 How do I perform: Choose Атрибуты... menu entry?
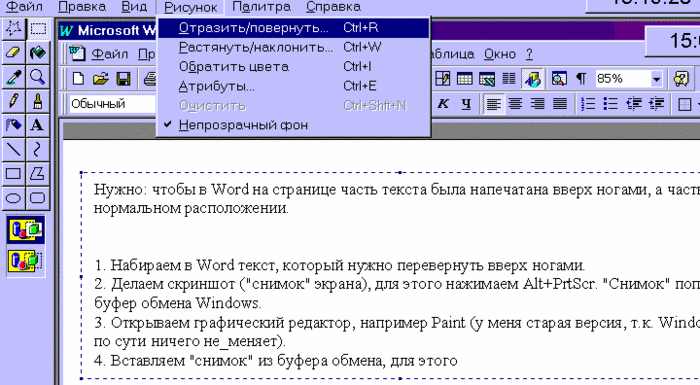click(293, 86)
